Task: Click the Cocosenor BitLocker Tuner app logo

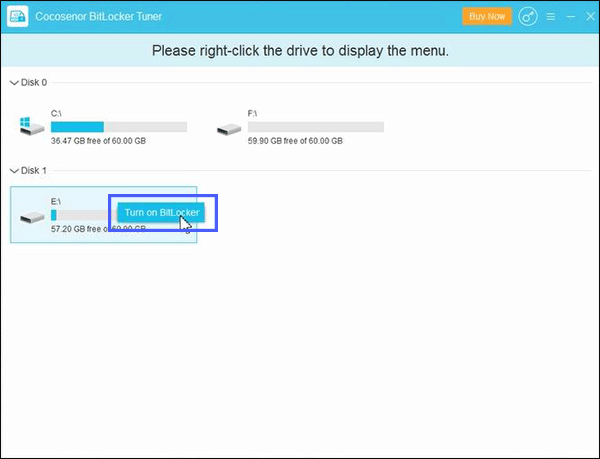Action: pos(18,16)
